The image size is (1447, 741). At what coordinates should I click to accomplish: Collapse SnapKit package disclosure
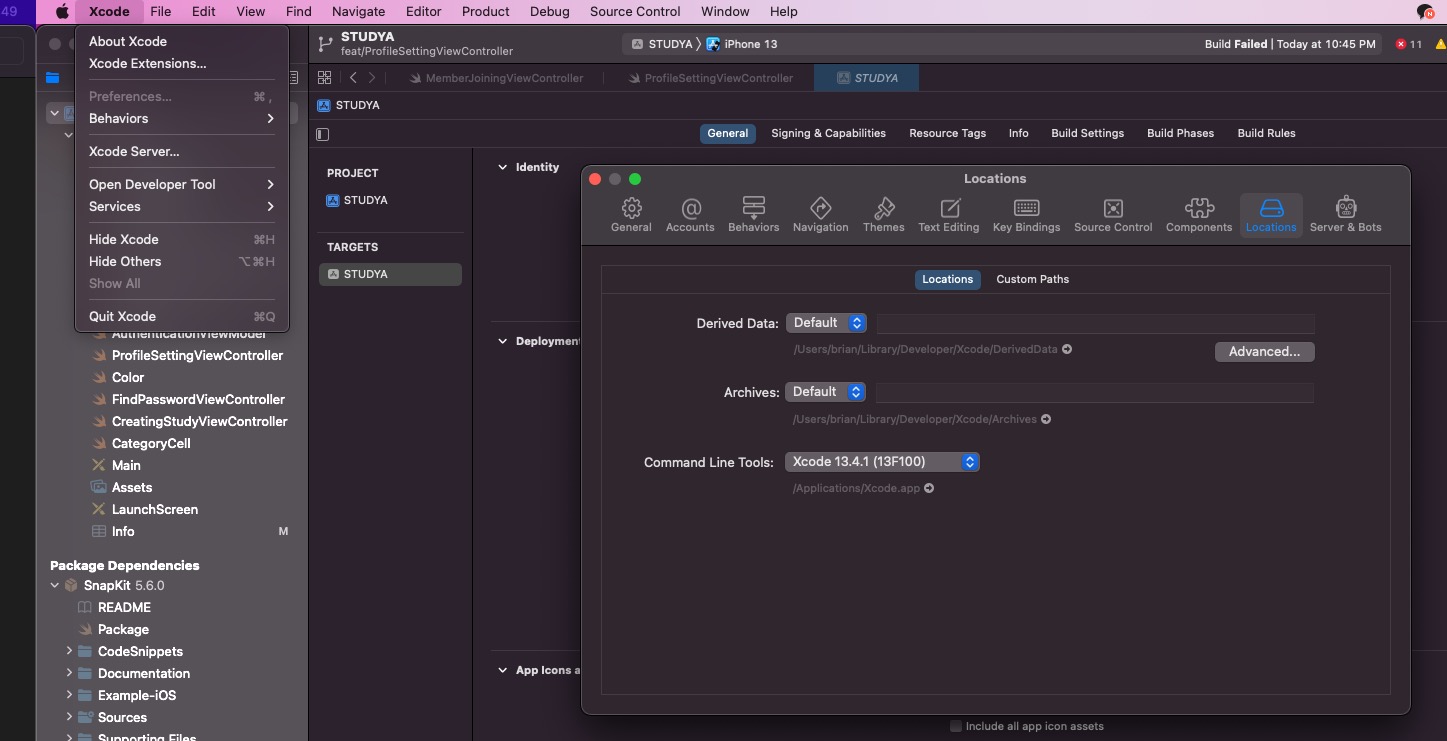point(55,585)
